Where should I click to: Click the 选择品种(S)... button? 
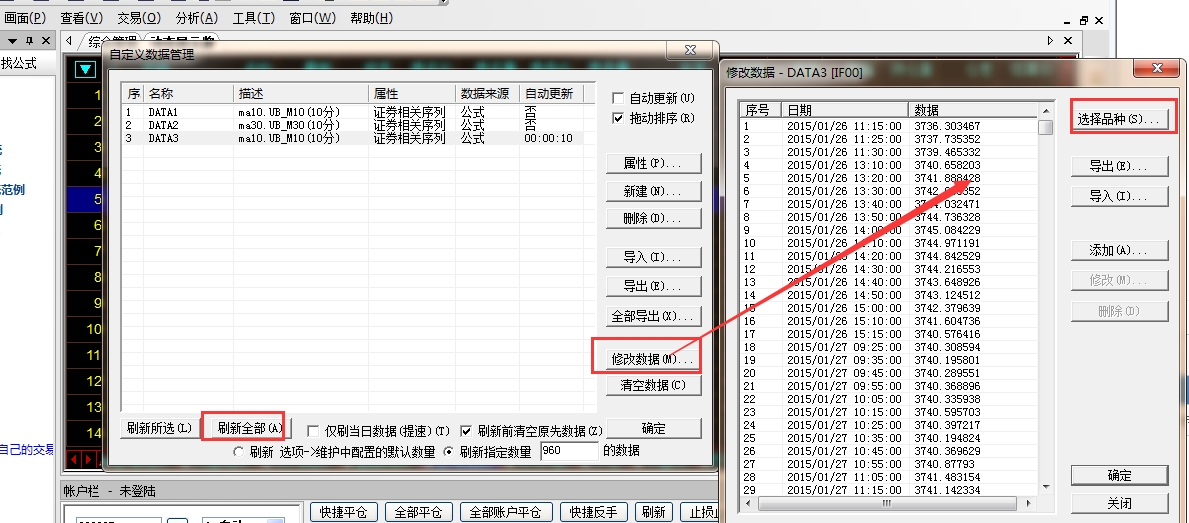[1120, 119]
